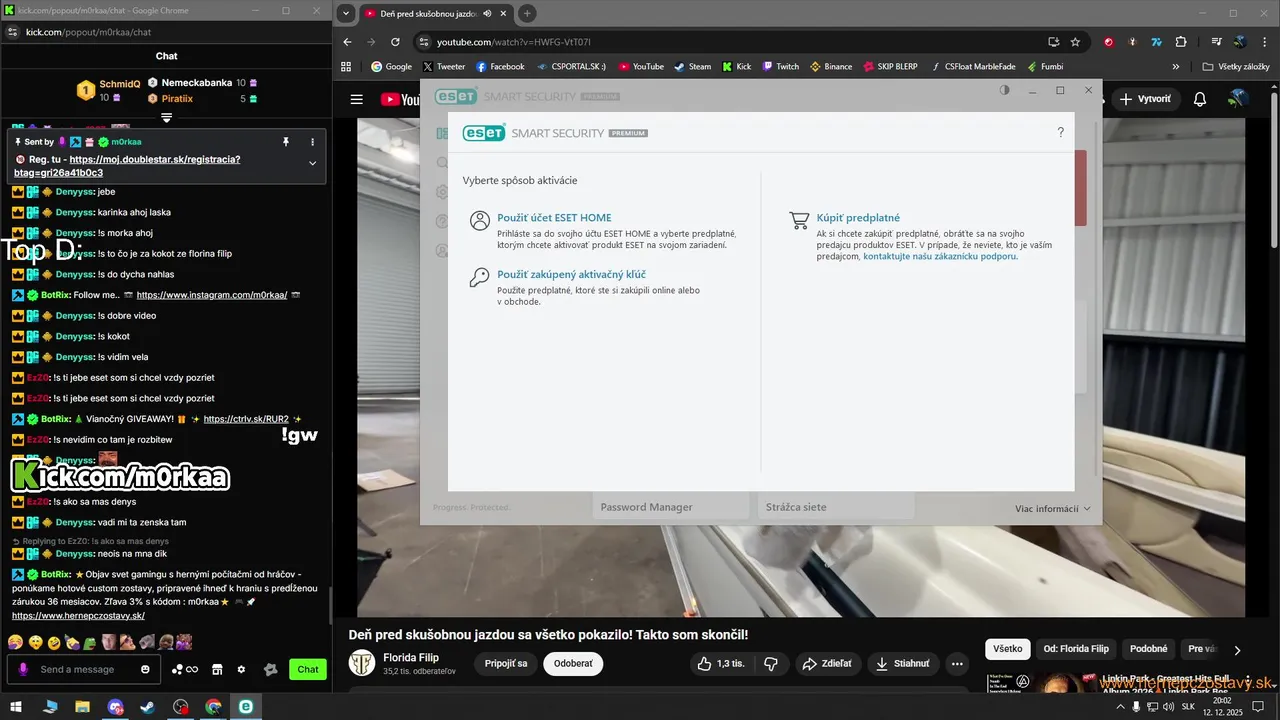Screen dimensions: 1280x720
Task: Open pinned message three-dot options
Action: click(x=312, y=142)
